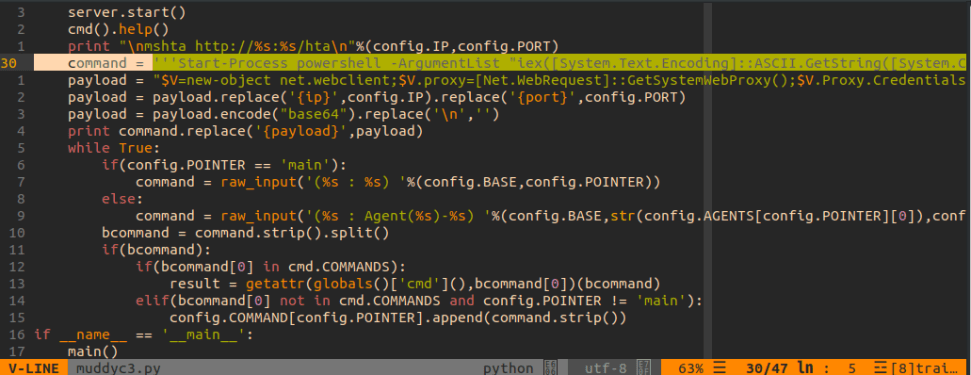Image resolution: width=971 pixels, height=375 pixels.
Task: Click the if __name__ == '__main__': line
Action: [143, 335]
